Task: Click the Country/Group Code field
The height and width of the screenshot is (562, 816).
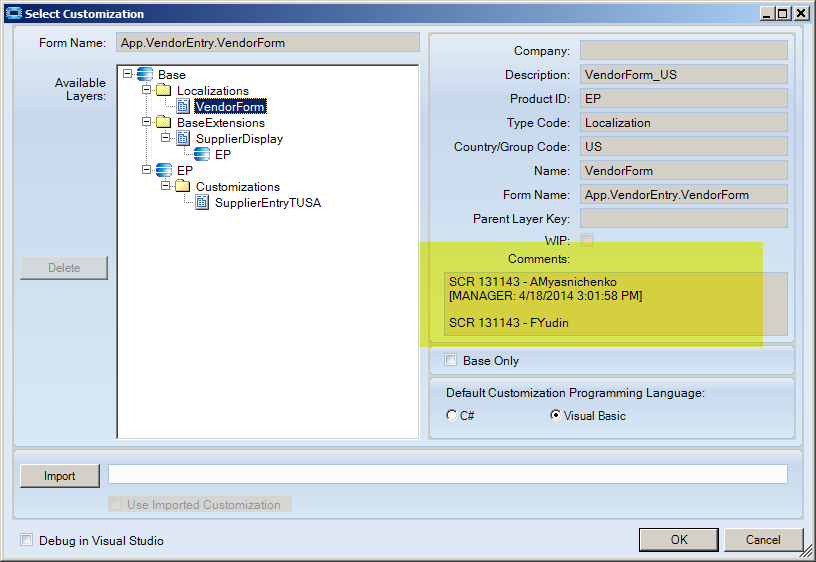Action: click(684, 146)
